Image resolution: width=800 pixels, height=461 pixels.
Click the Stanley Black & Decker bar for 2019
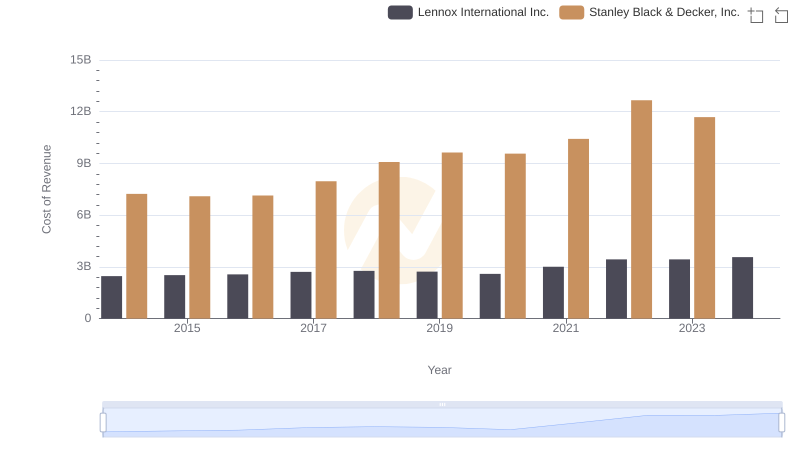[452, 235]
